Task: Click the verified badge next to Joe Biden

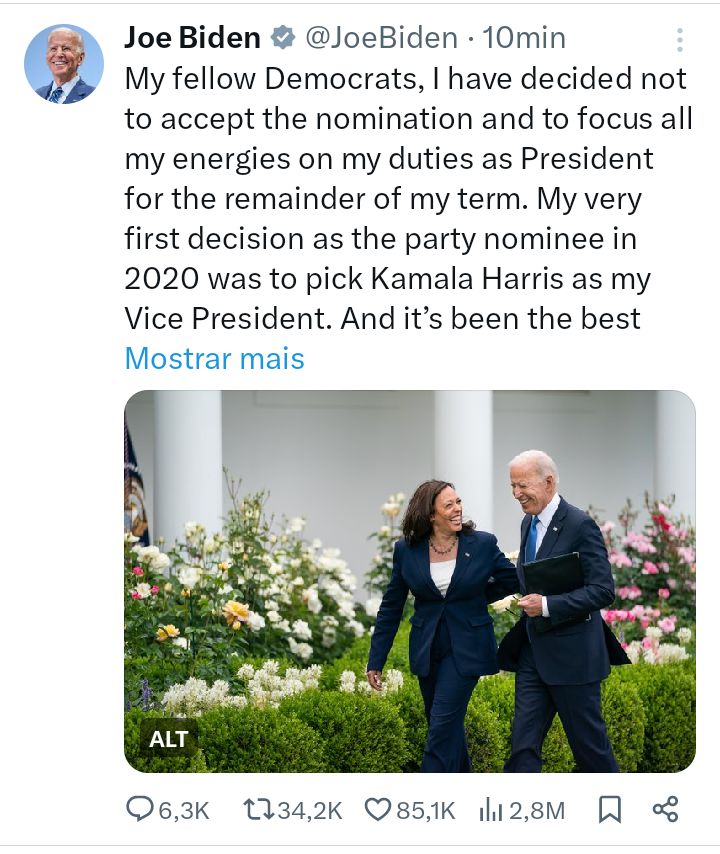Action: 283,39
